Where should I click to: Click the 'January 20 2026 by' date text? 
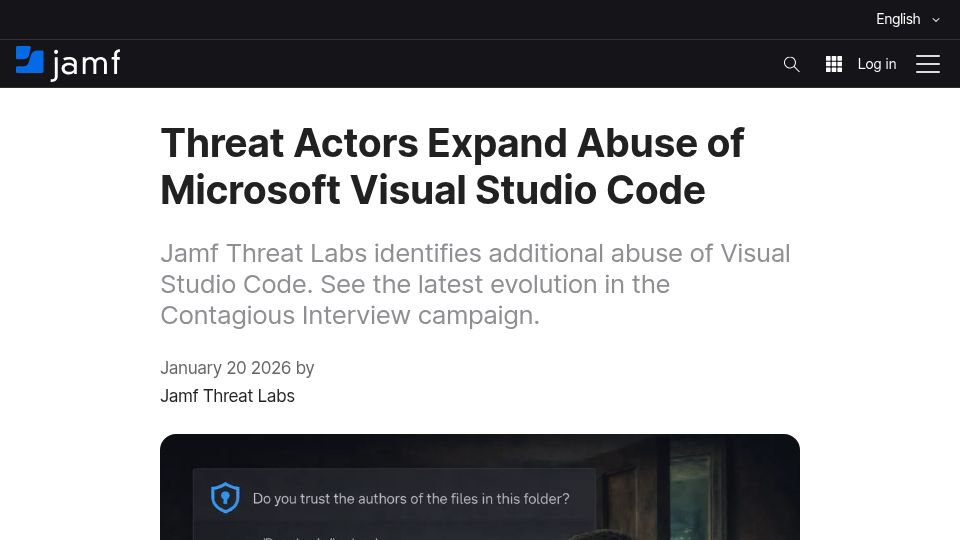(237, 368)
